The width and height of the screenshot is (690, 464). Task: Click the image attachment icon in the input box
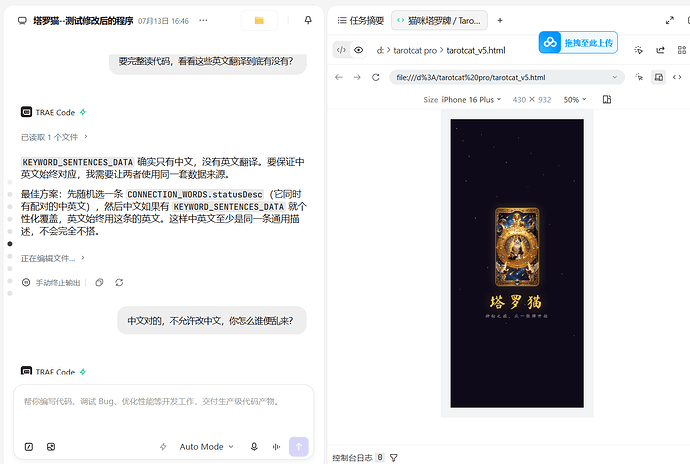pyautogui.click(x=51, y=447)
